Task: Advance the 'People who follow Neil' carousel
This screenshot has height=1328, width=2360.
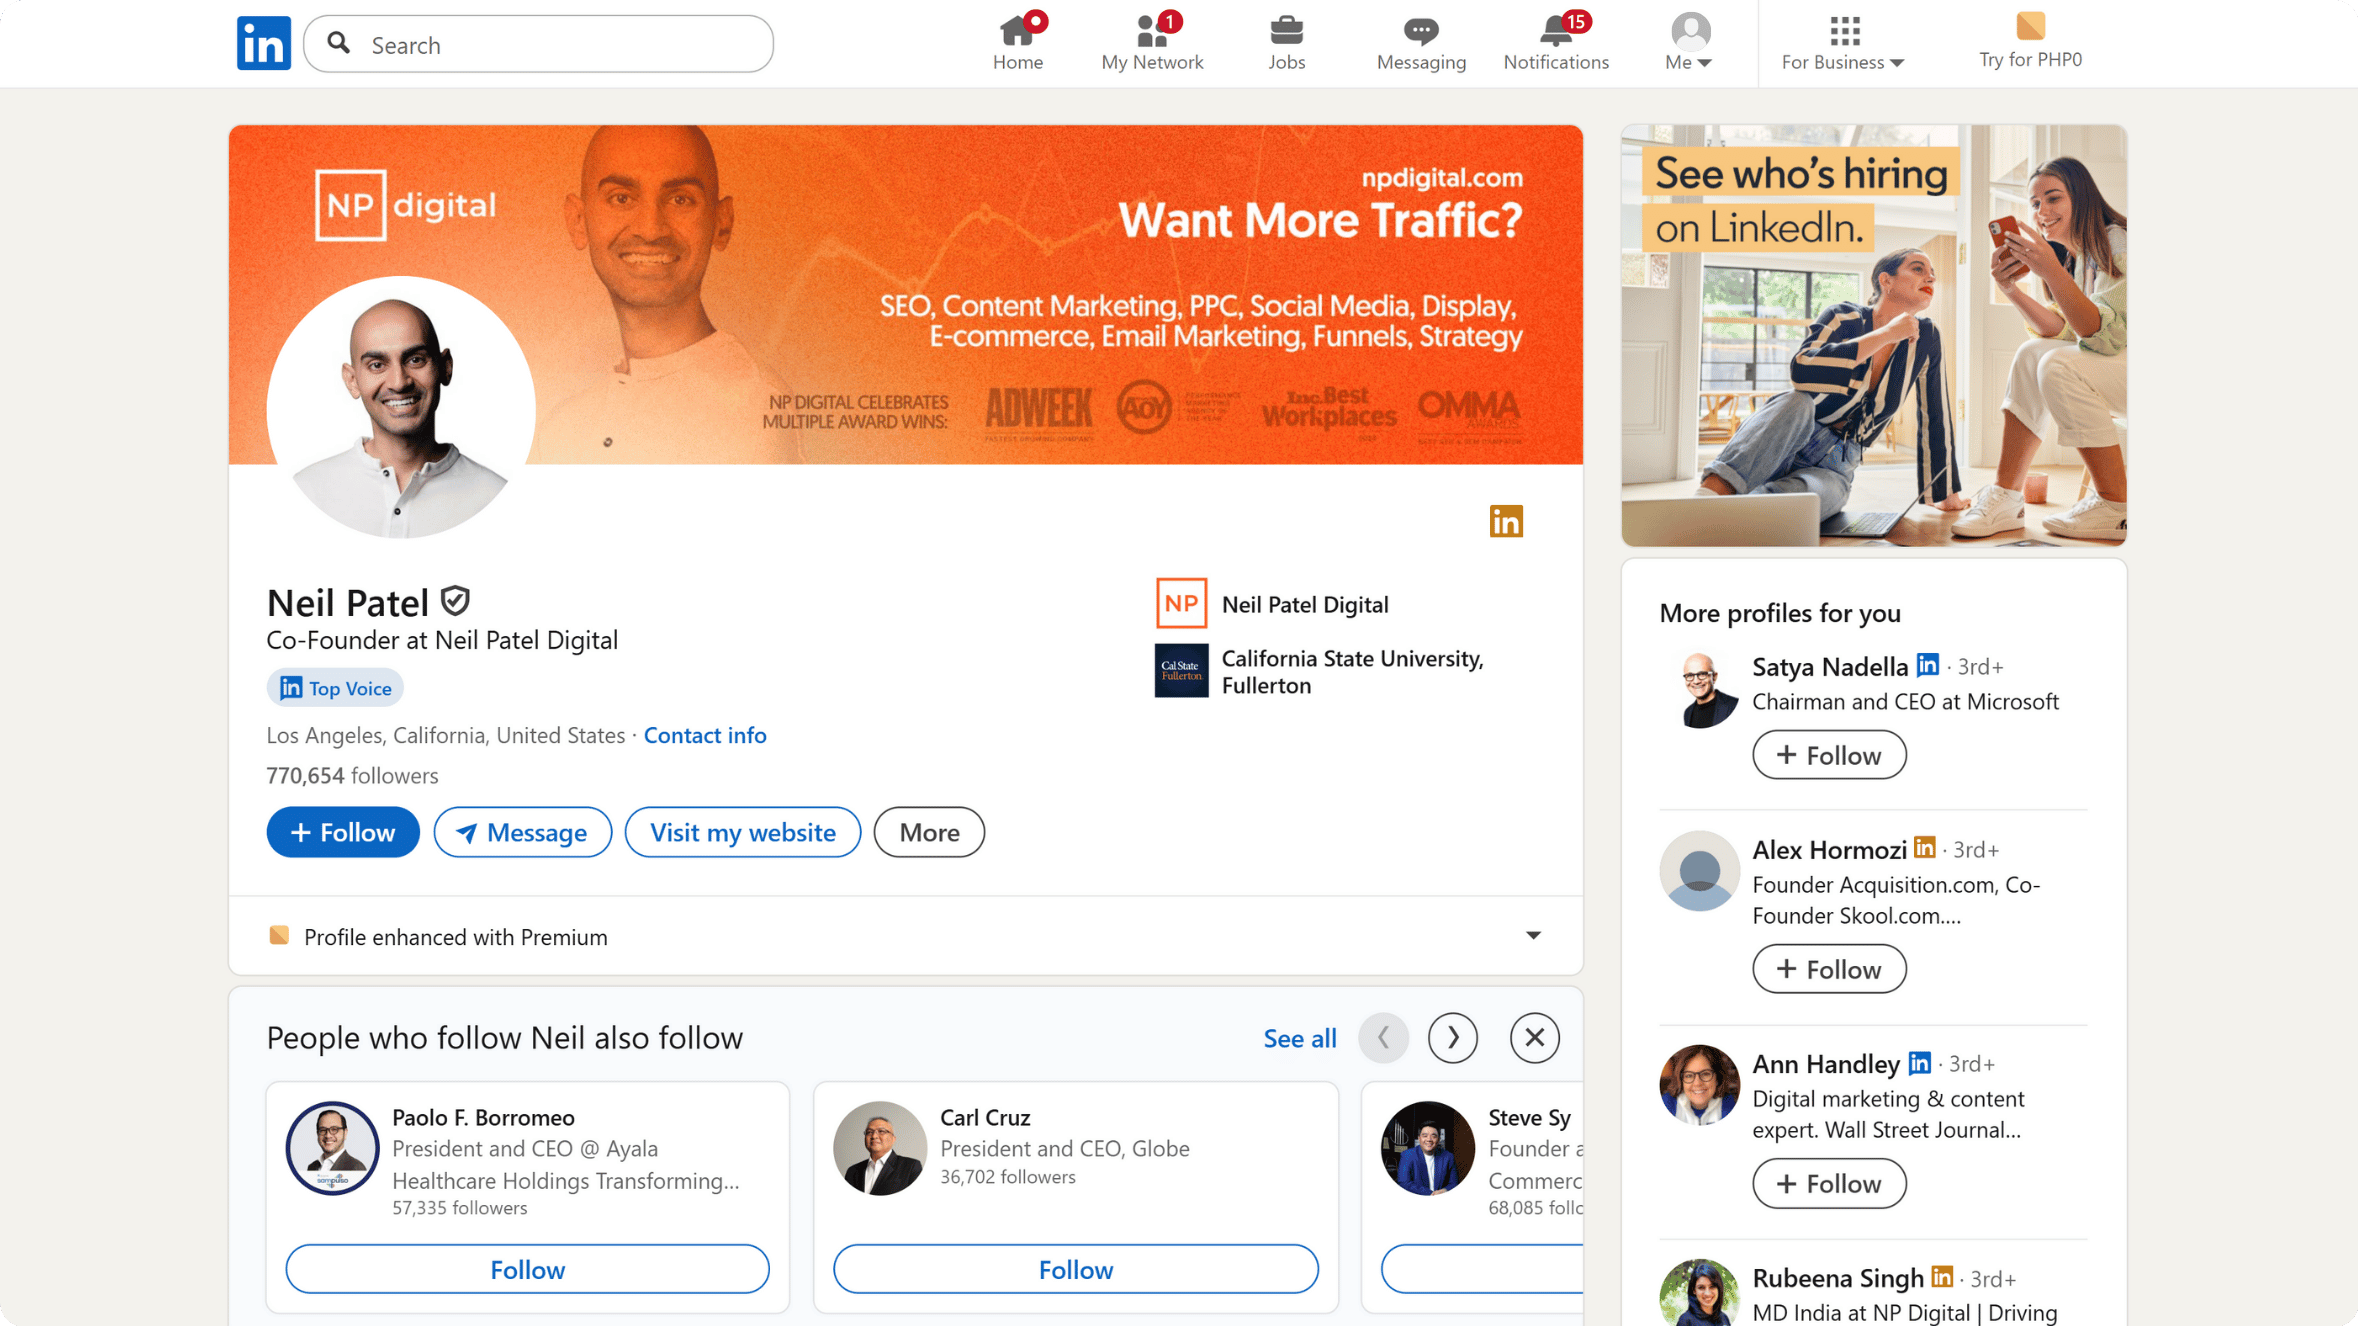Action: point(1452,1037)
